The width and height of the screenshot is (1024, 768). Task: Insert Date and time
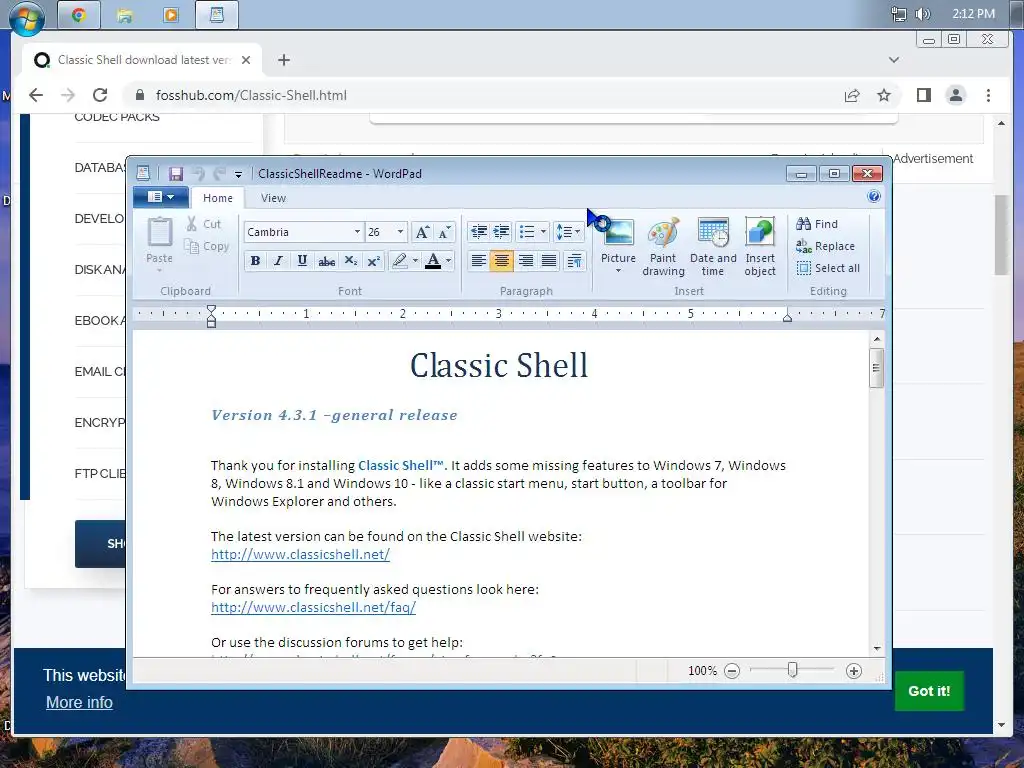click(712, 247)
